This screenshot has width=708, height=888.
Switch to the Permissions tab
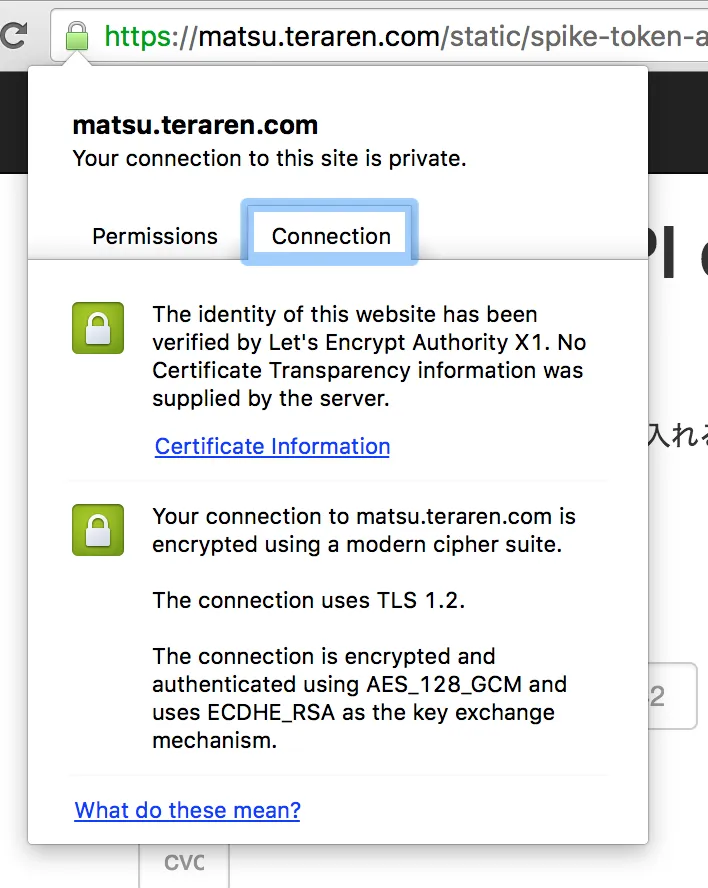tap(155, 236)
